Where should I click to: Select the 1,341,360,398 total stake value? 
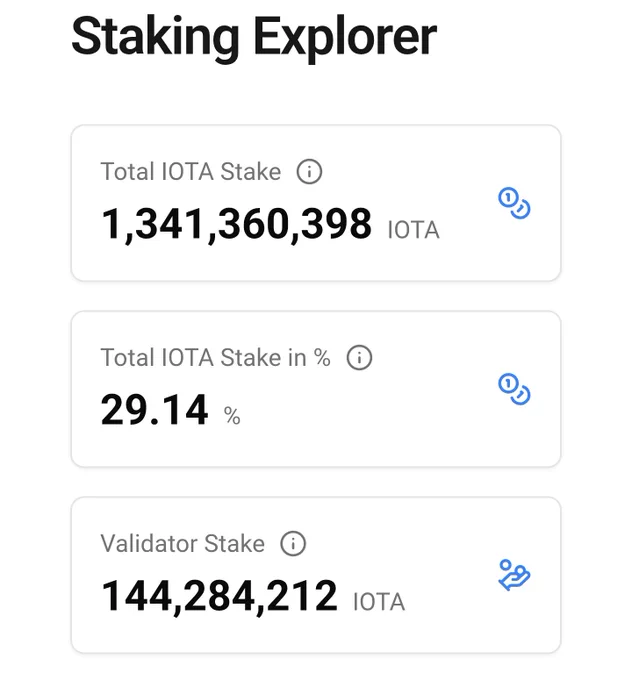(236, 225)
